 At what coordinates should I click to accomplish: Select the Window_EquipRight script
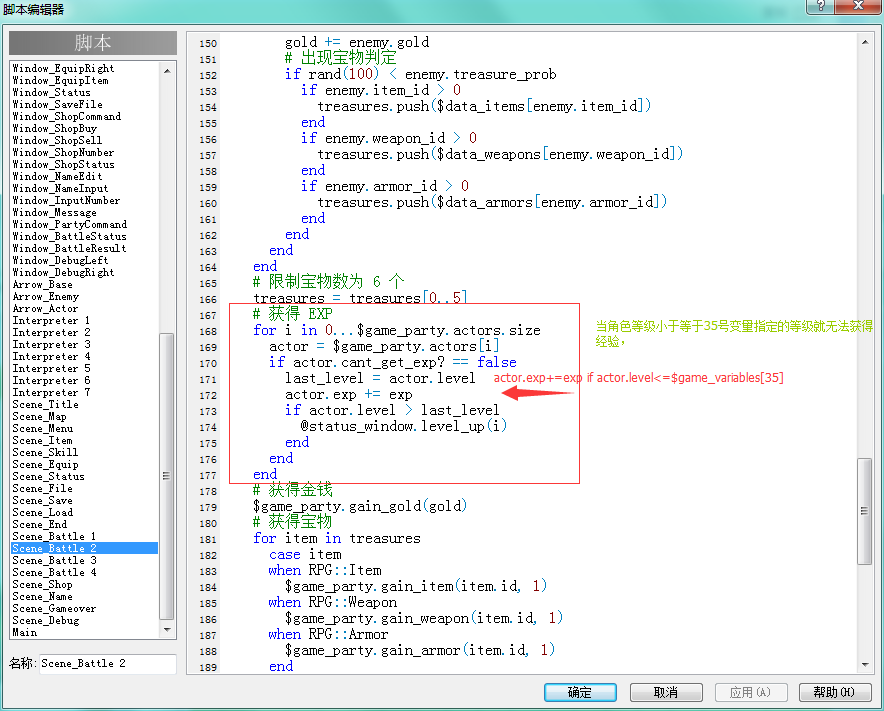[63, 68]
